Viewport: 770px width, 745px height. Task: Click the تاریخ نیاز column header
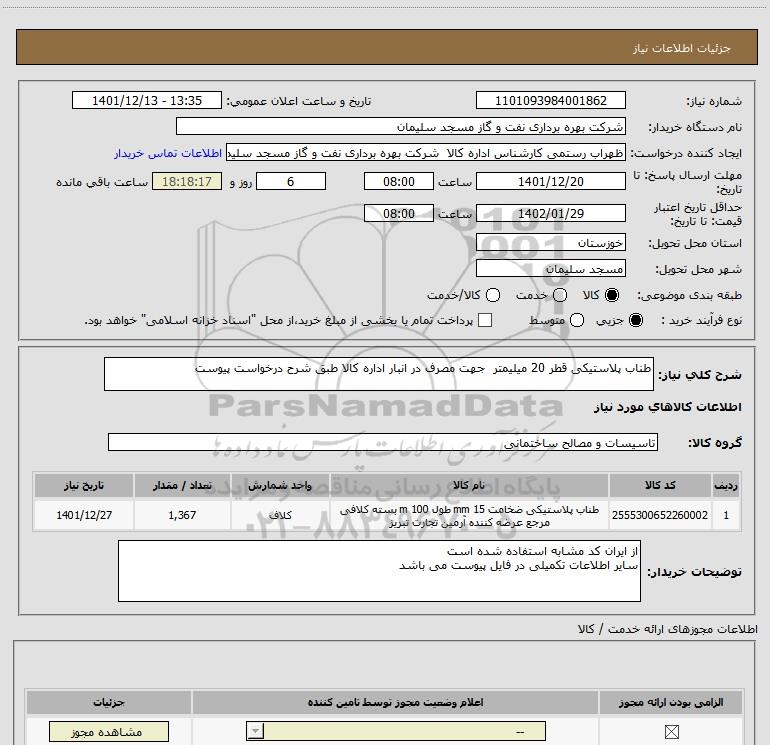point(84,485)
